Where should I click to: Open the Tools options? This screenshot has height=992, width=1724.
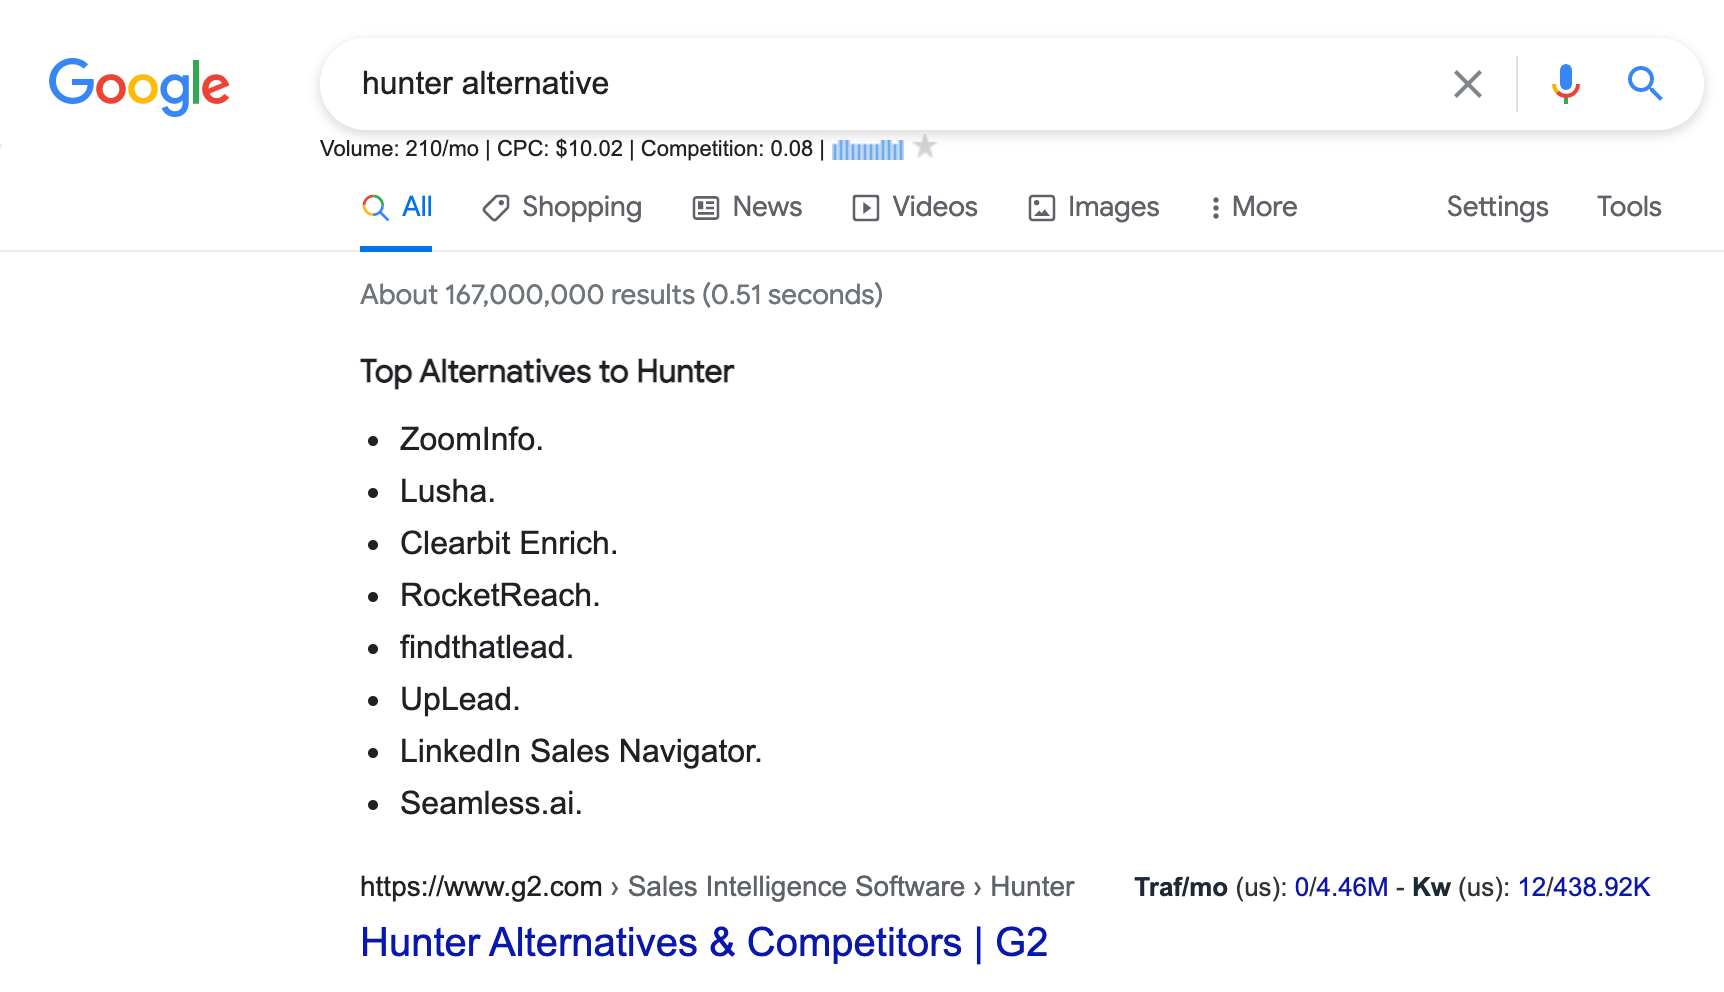tap(1629, 207)
